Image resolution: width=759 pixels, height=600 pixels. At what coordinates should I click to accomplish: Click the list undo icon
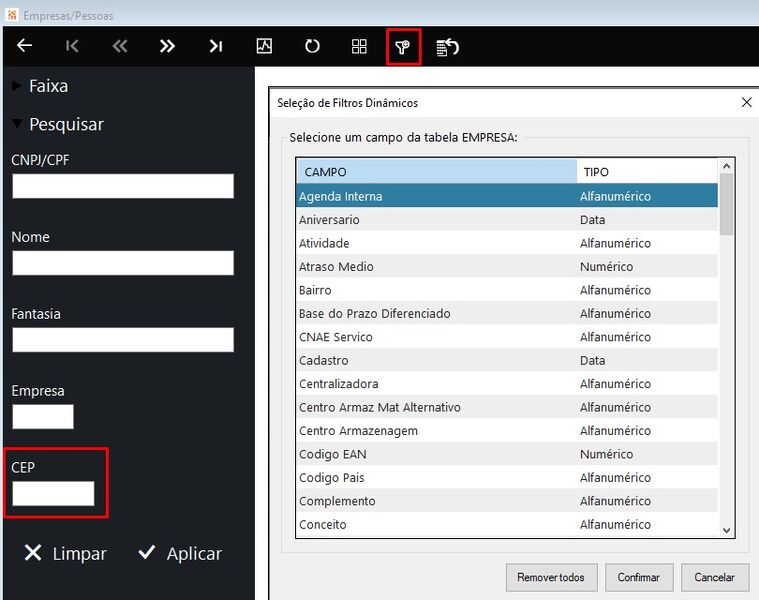pyautogui.click(x=448, y=47)
